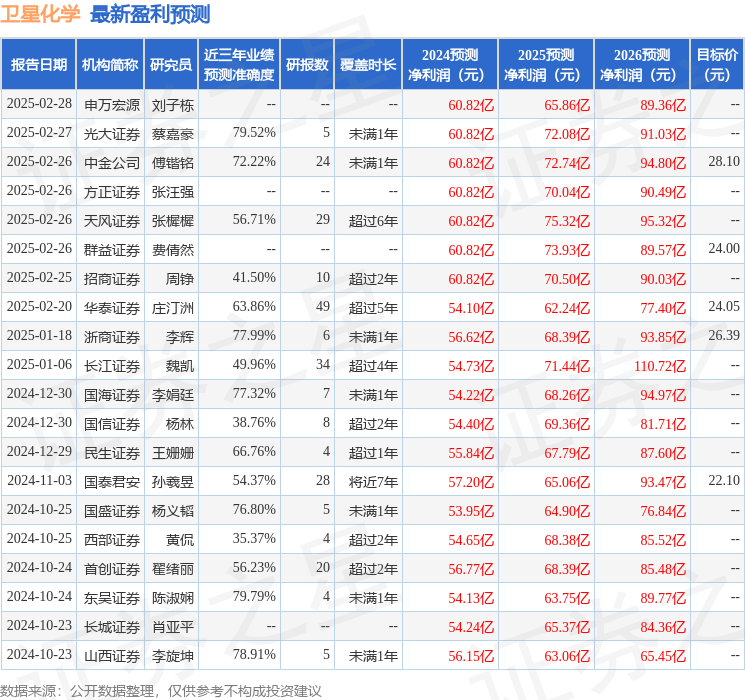Screen dimensions: 745x700
Task: Select the 长城证券 institution cell
Action: (112, 627)
